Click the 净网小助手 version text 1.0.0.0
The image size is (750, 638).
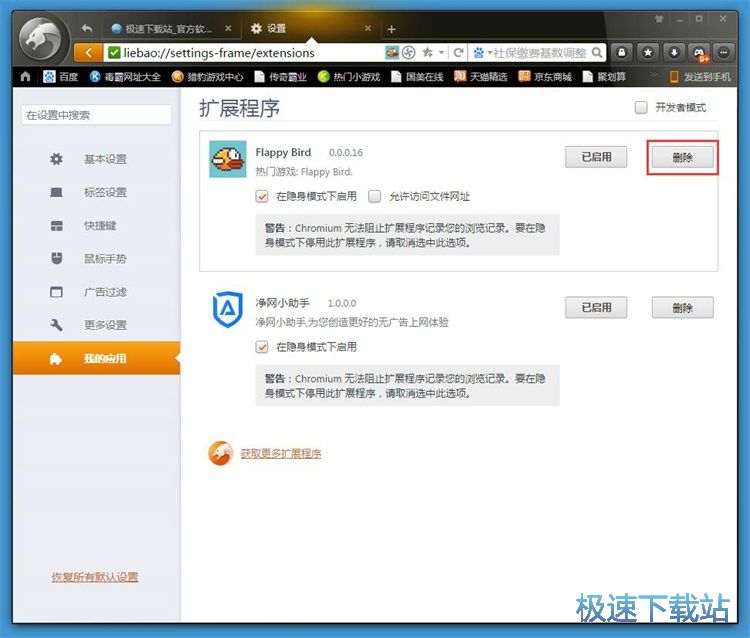(x=342, y=303)
